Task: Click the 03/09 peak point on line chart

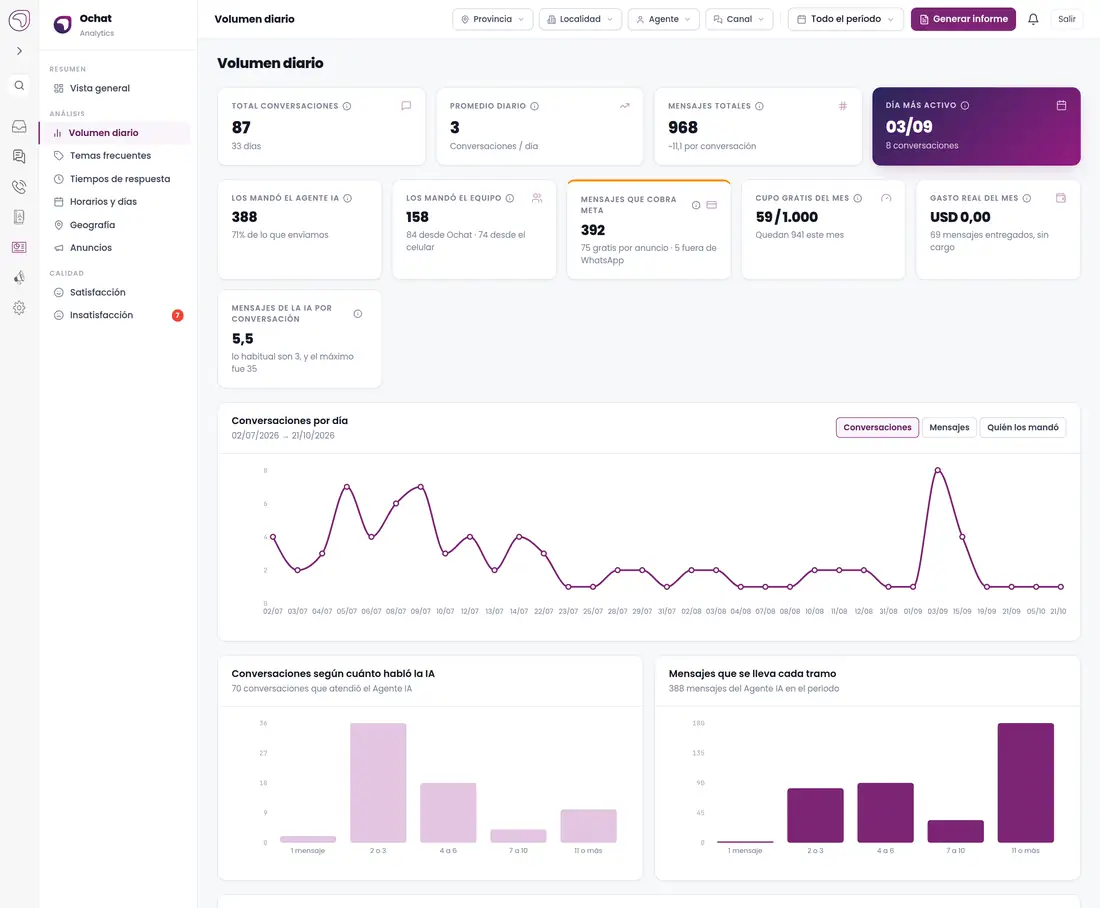Action: [x=937, y=470]
